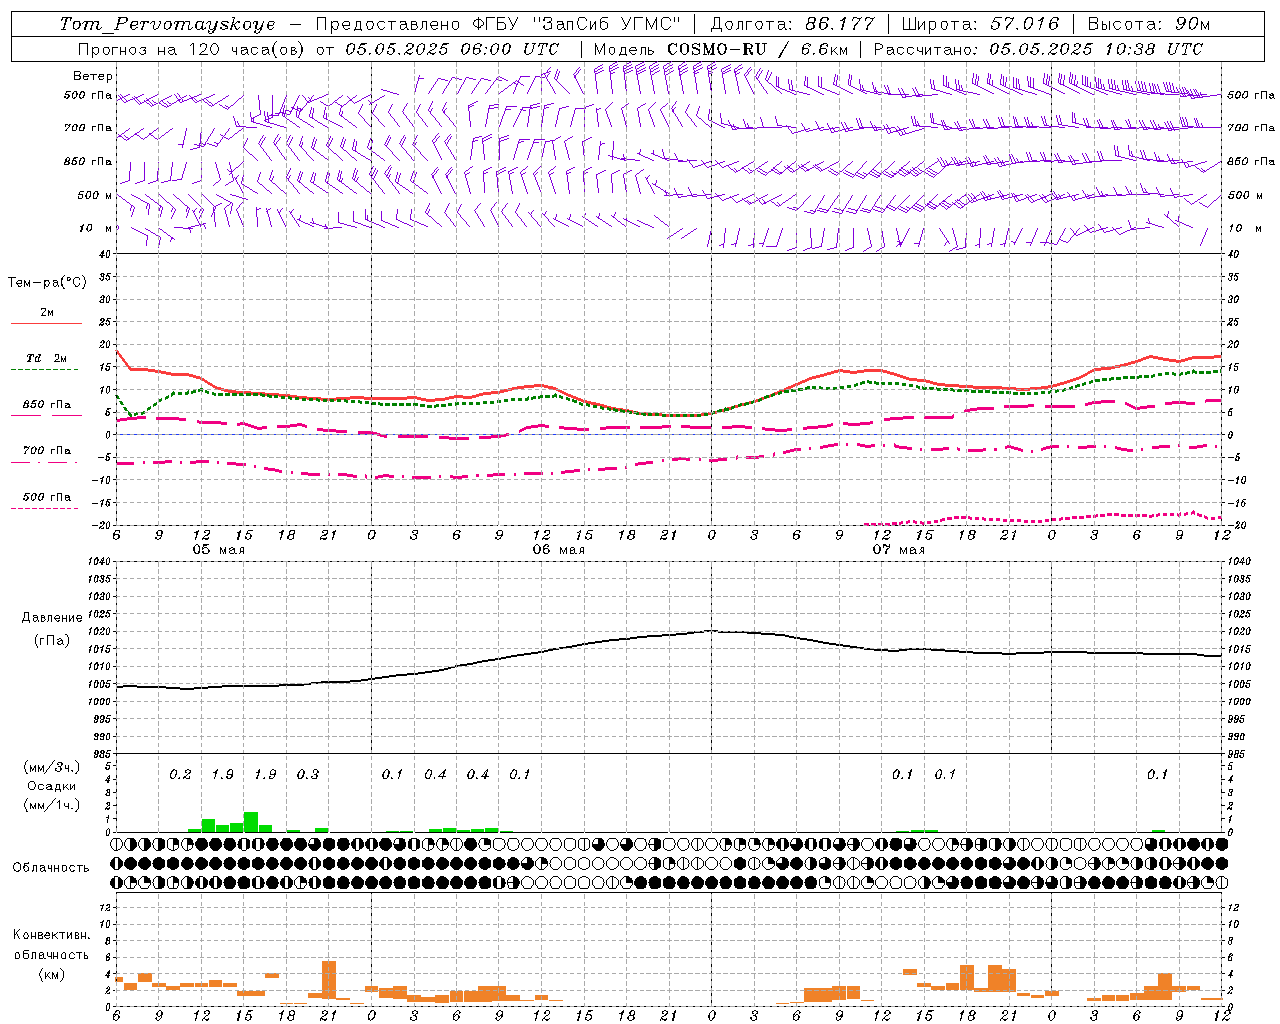This screenshot has height=1024, width=1280.
Task: Click the "Ветер" wind panel label
Action: (93, 76)
